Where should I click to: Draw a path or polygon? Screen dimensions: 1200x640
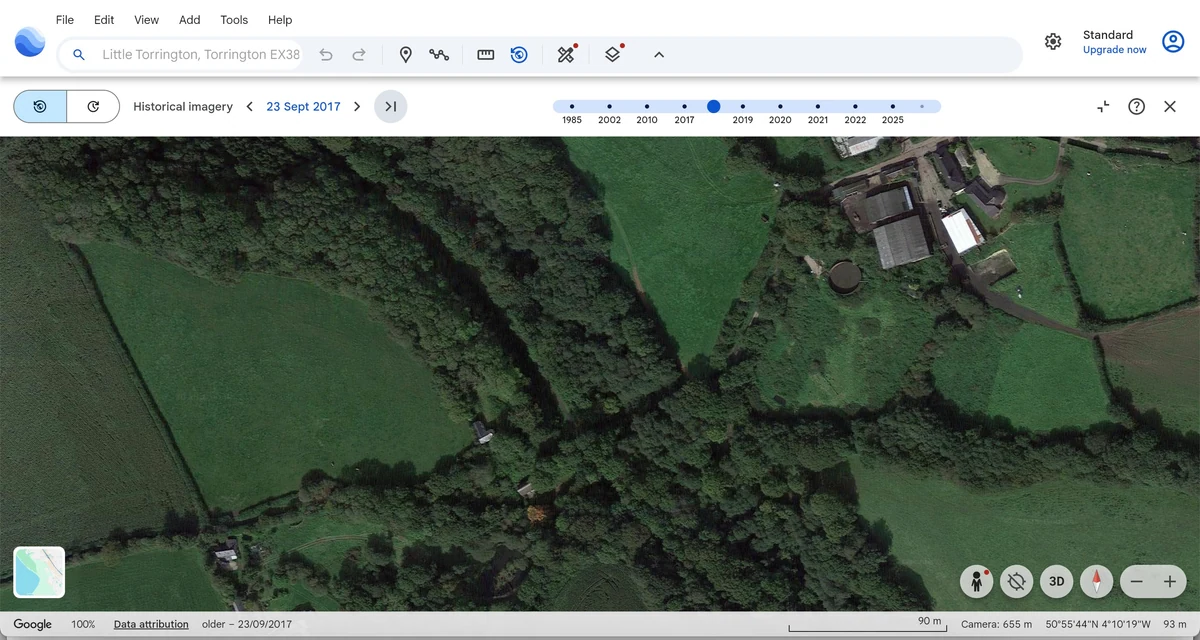tap(439, 55)
